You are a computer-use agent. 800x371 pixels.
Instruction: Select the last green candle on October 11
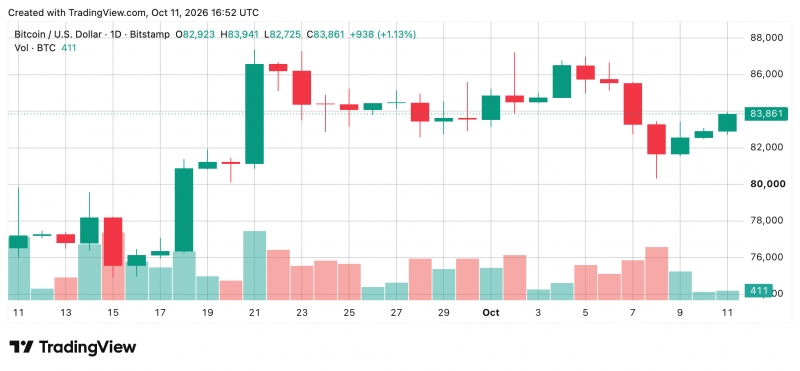point(727,122)
